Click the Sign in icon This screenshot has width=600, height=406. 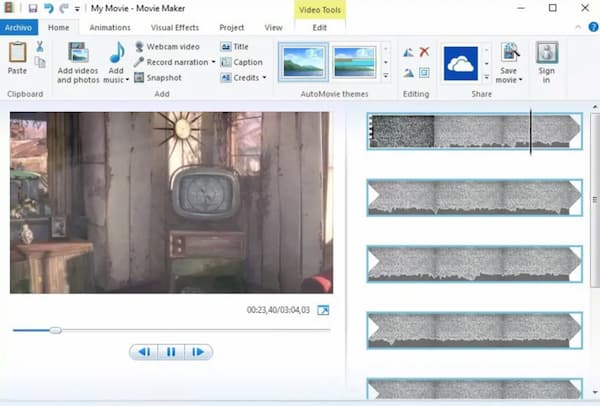[547, 52]
